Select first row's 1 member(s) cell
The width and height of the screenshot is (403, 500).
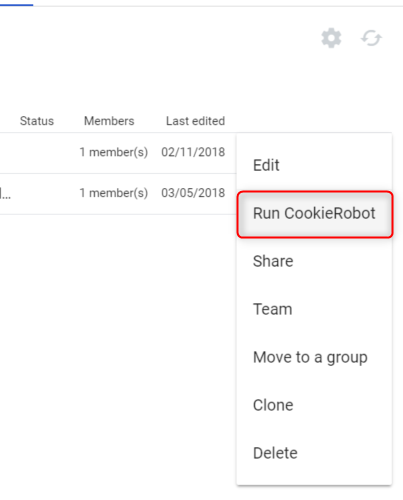coord(114,152)
